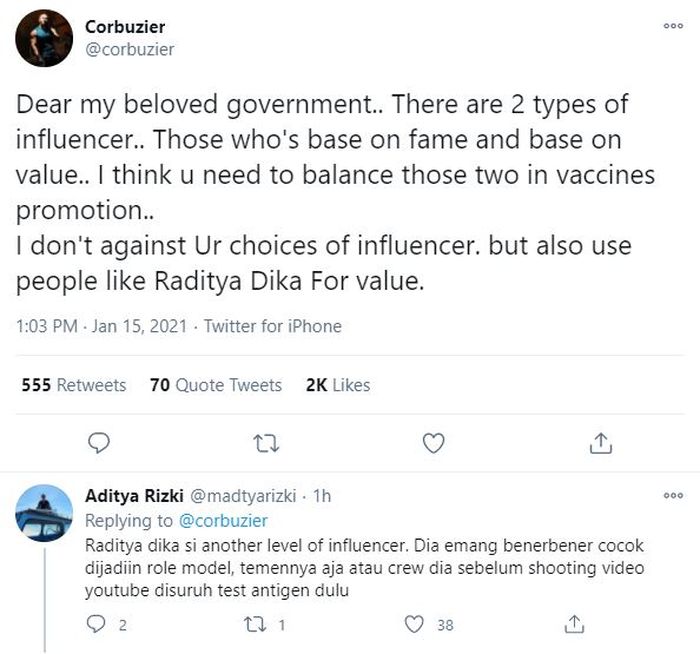Reply to Corbuzier's main tweet
This screenshot has width=700, height=654.
(x=98, y=441)
